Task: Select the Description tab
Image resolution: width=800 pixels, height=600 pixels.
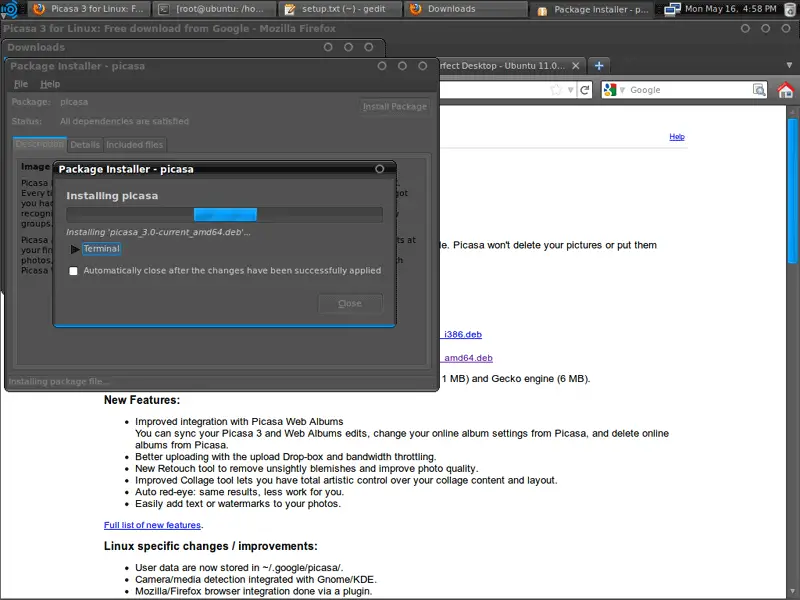Action: tap(39, 144)
